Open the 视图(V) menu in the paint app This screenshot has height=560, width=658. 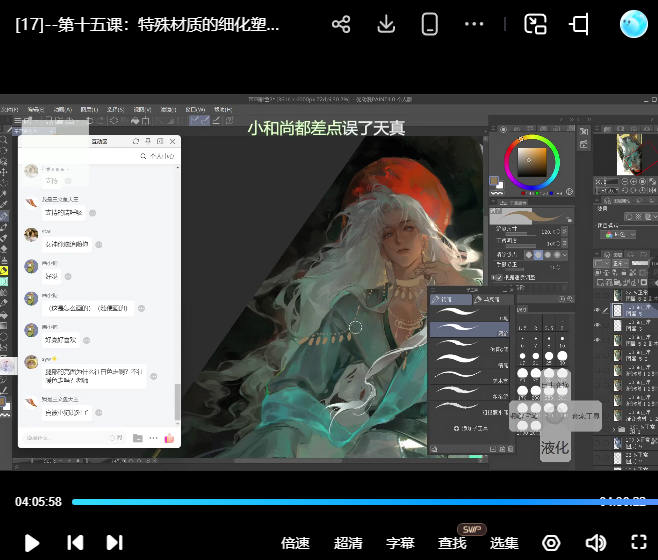coord(142,109)
